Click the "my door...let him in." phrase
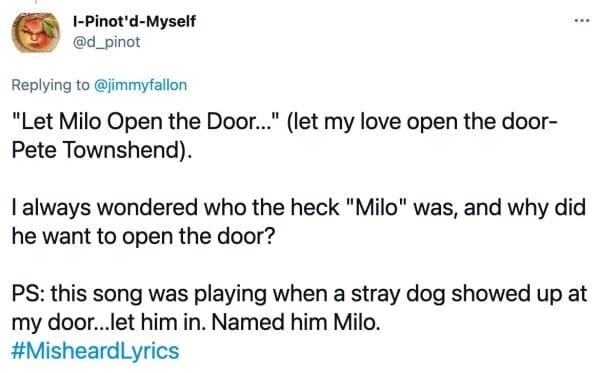Viewport: 600px width, 373px height. tap(109, 323)
